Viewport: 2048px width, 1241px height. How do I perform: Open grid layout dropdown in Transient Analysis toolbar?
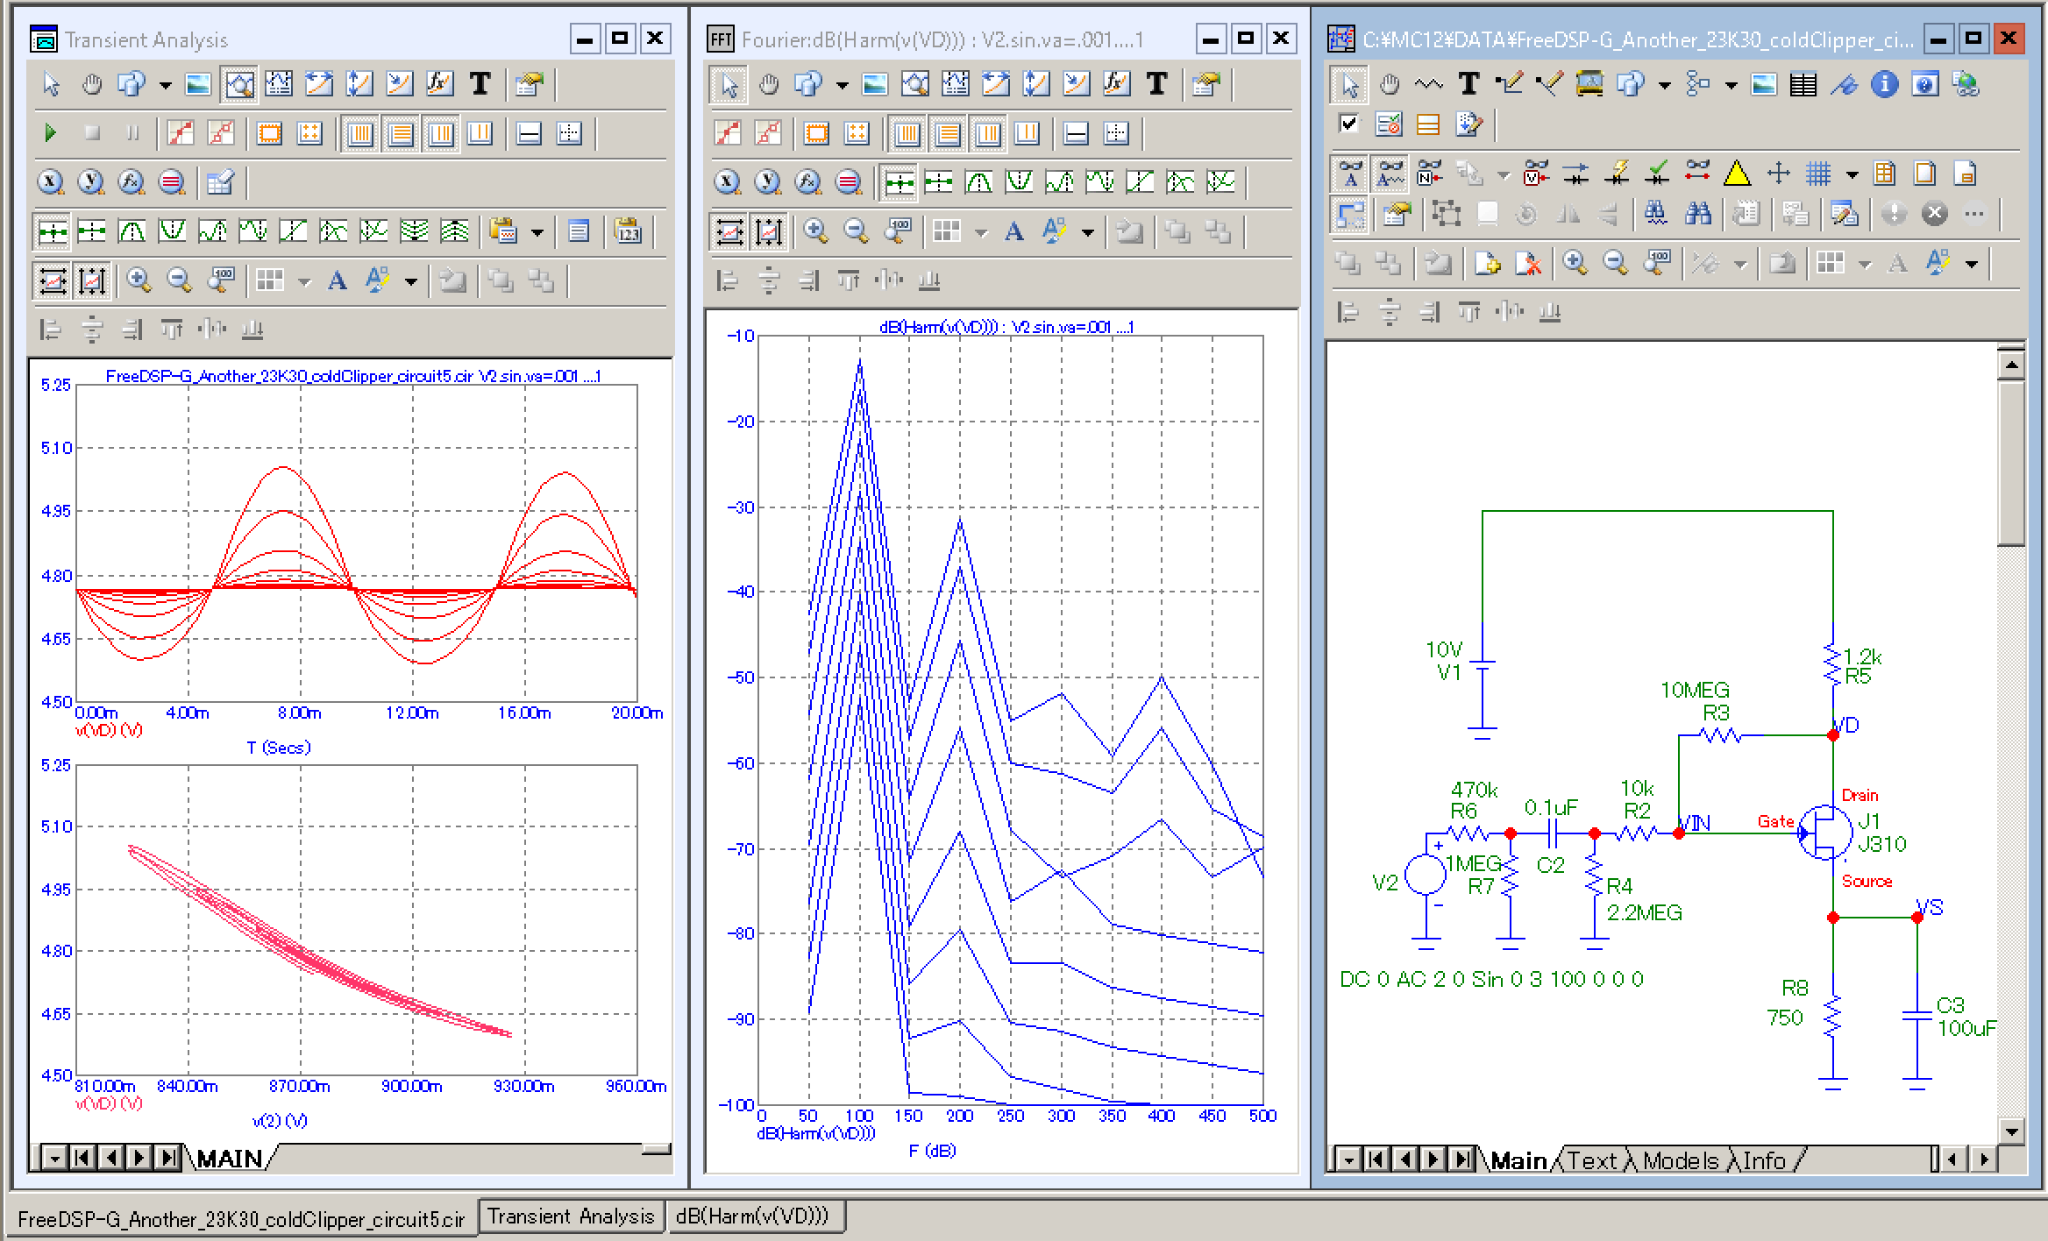pos(304,281)
